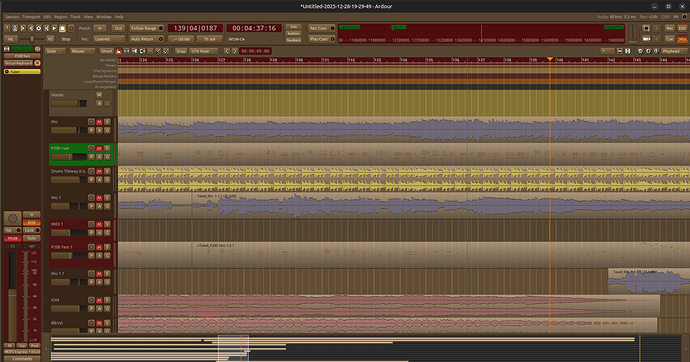Shrink tracks with the shrink-tracks icon
This screenshot has height=362, width=690.
pos(620,51)
